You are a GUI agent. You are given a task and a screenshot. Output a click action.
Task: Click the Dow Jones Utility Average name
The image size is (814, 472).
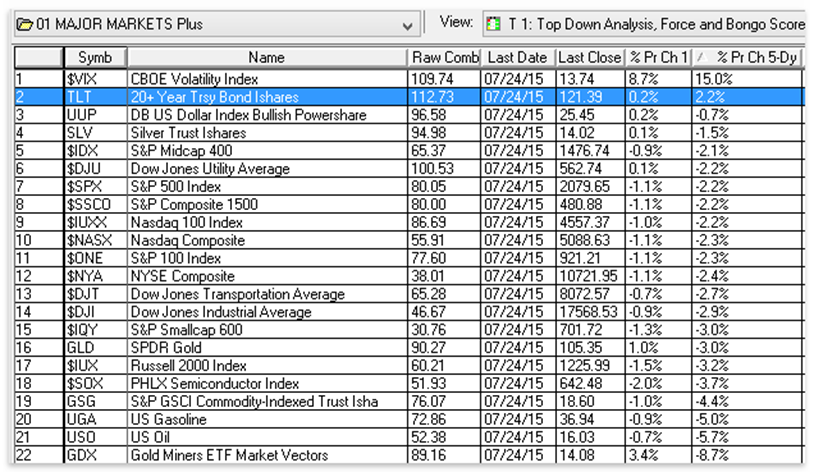coord(210,169)
